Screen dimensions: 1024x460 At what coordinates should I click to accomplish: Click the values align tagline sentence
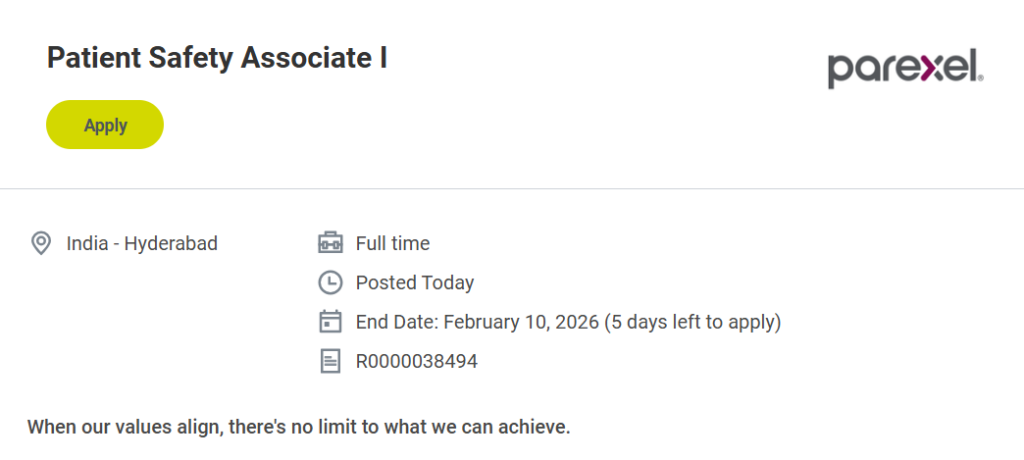(298, 427)
